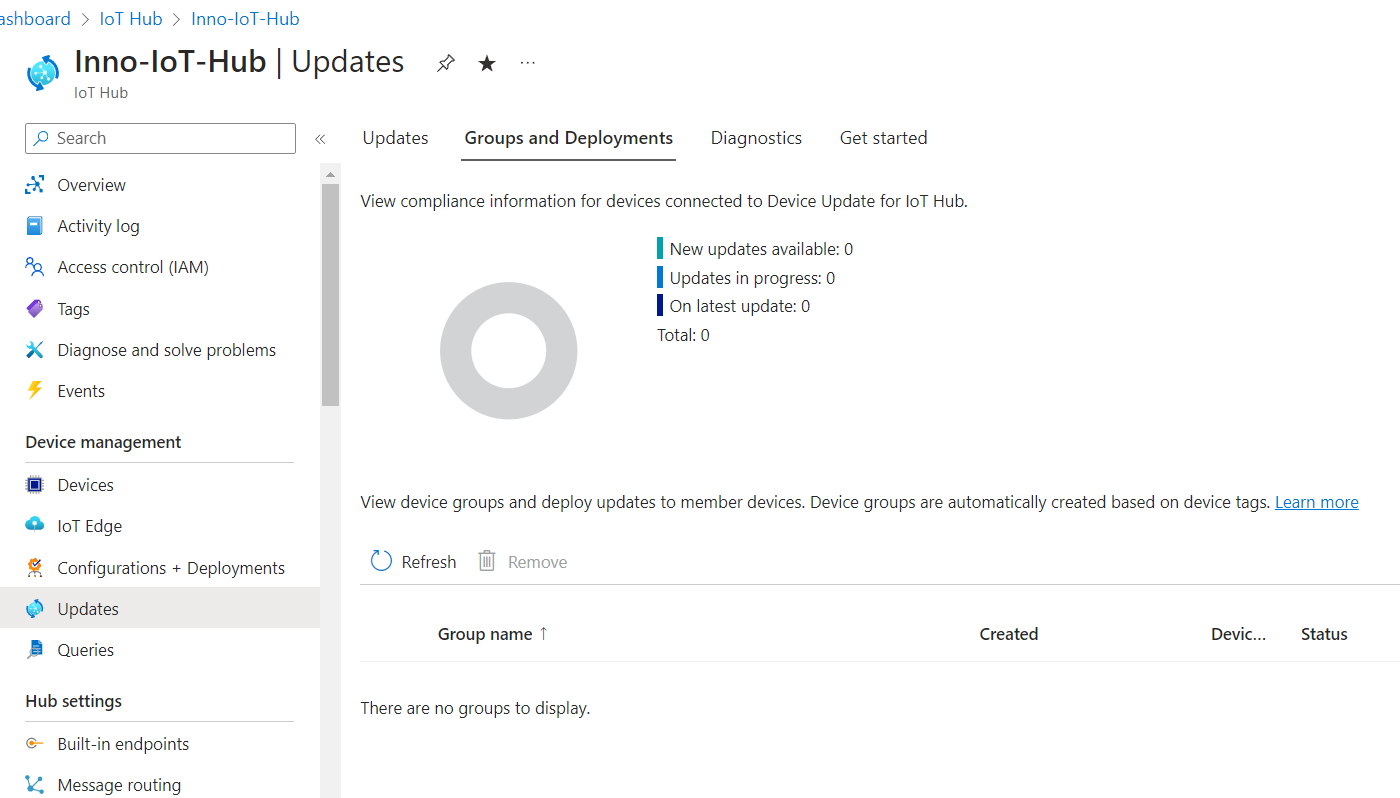Click the Built-in endpoints icon

[x=35, y=744]
